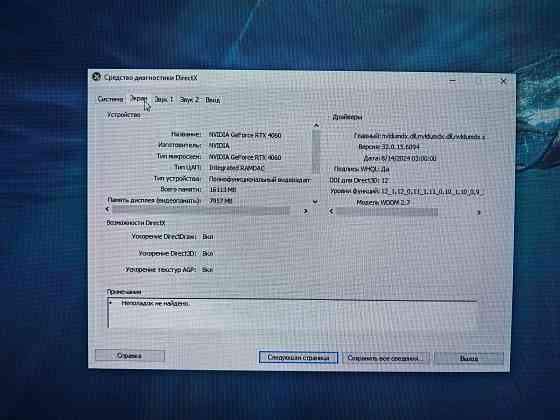
Task: Minimize the DirectX diagnostic window
Action: [x=452, y=81]
